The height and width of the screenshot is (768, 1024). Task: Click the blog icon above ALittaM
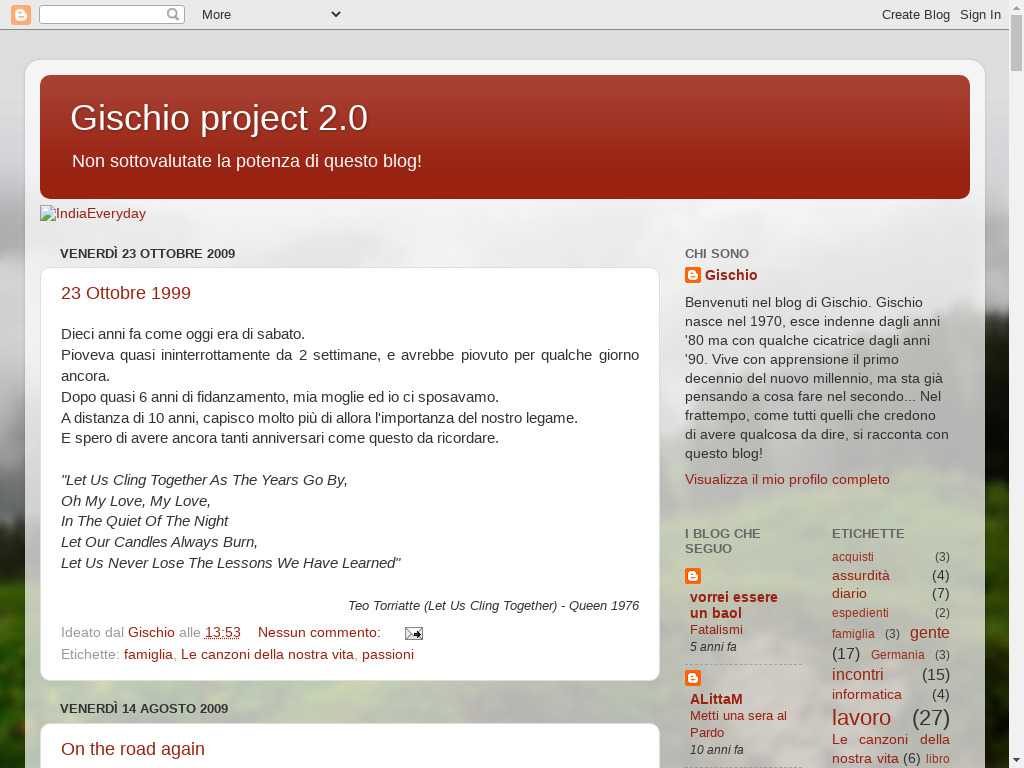(693, 678)
